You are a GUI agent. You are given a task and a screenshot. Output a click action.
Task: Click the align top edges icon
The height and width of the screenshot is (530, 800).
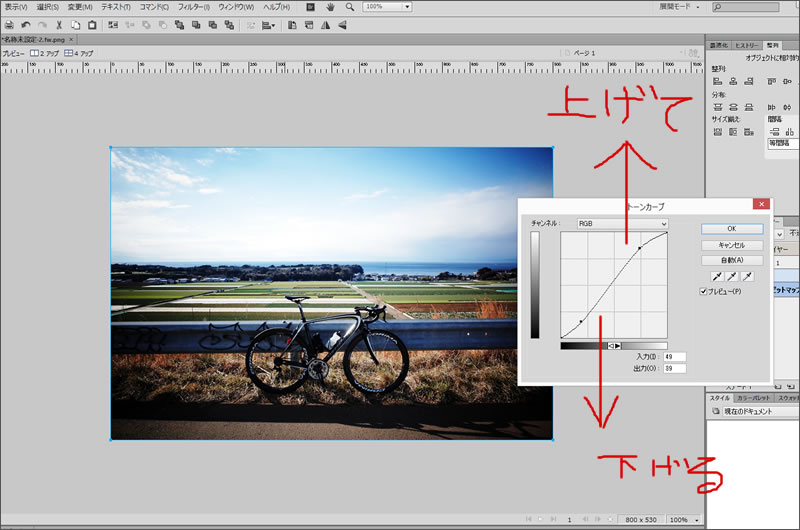[x=771, y=81]
